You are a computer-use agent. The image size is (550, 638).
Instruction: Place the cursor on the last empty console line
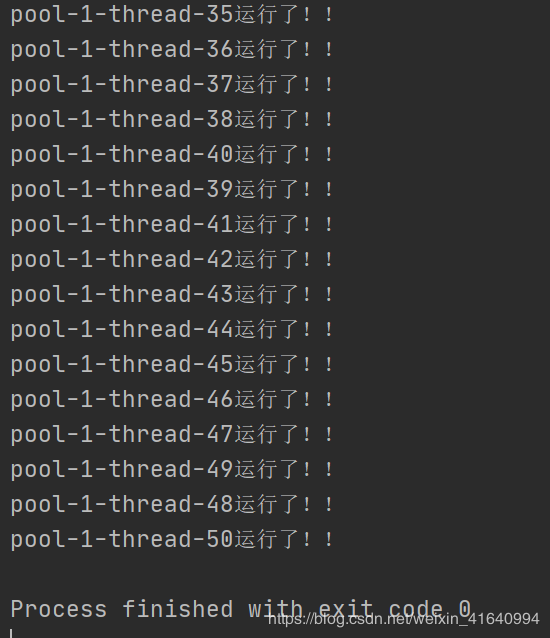point(275,634)
